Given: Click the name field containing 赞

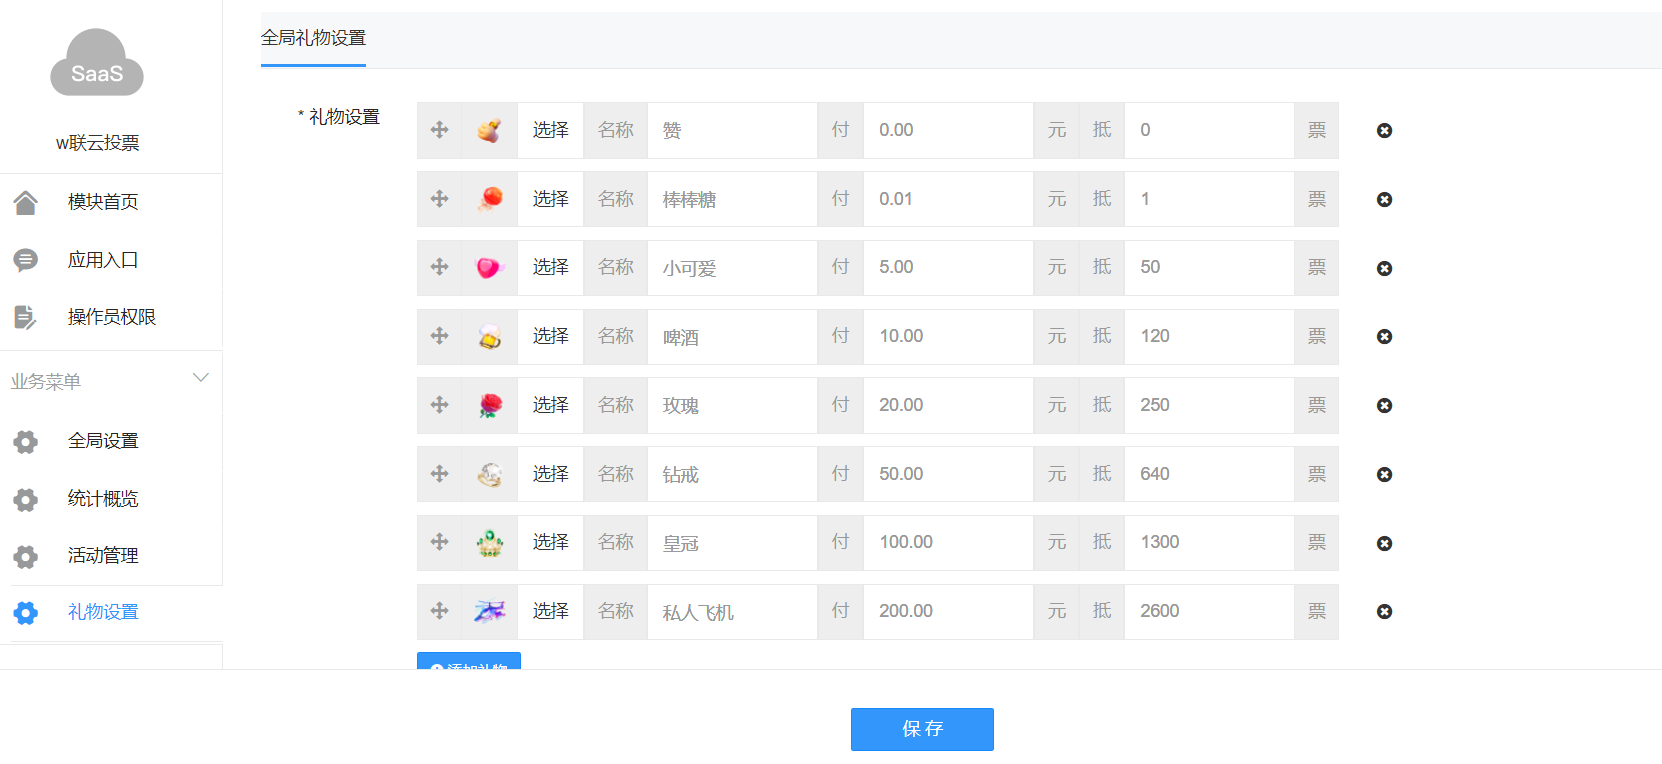Looking at the screenshot, I should tap(733, 130).
